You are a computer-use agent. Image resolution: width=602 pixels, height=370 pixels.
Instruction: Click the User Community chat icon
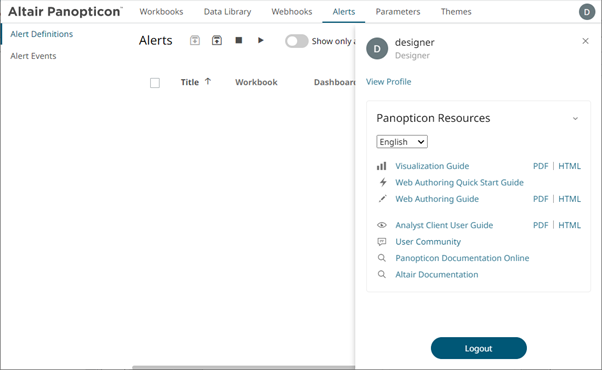coord(382,242)
